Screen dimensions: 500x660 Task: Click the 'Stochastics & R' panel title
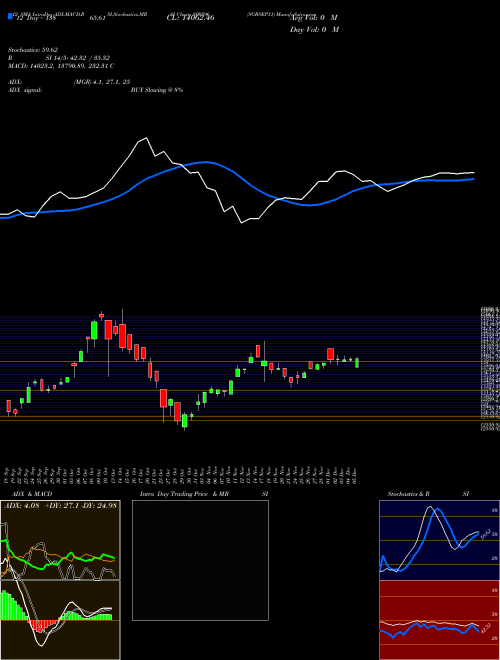tap(408, 494)
